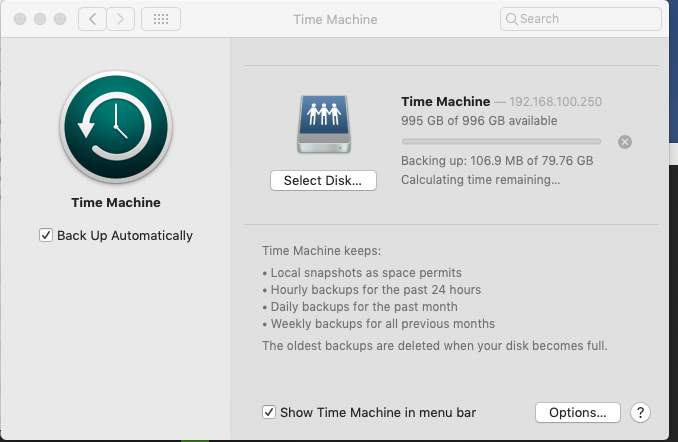This screenshot has height=442, width=678.
Task: Click the backup progress bar
Action: pos(501,141)
